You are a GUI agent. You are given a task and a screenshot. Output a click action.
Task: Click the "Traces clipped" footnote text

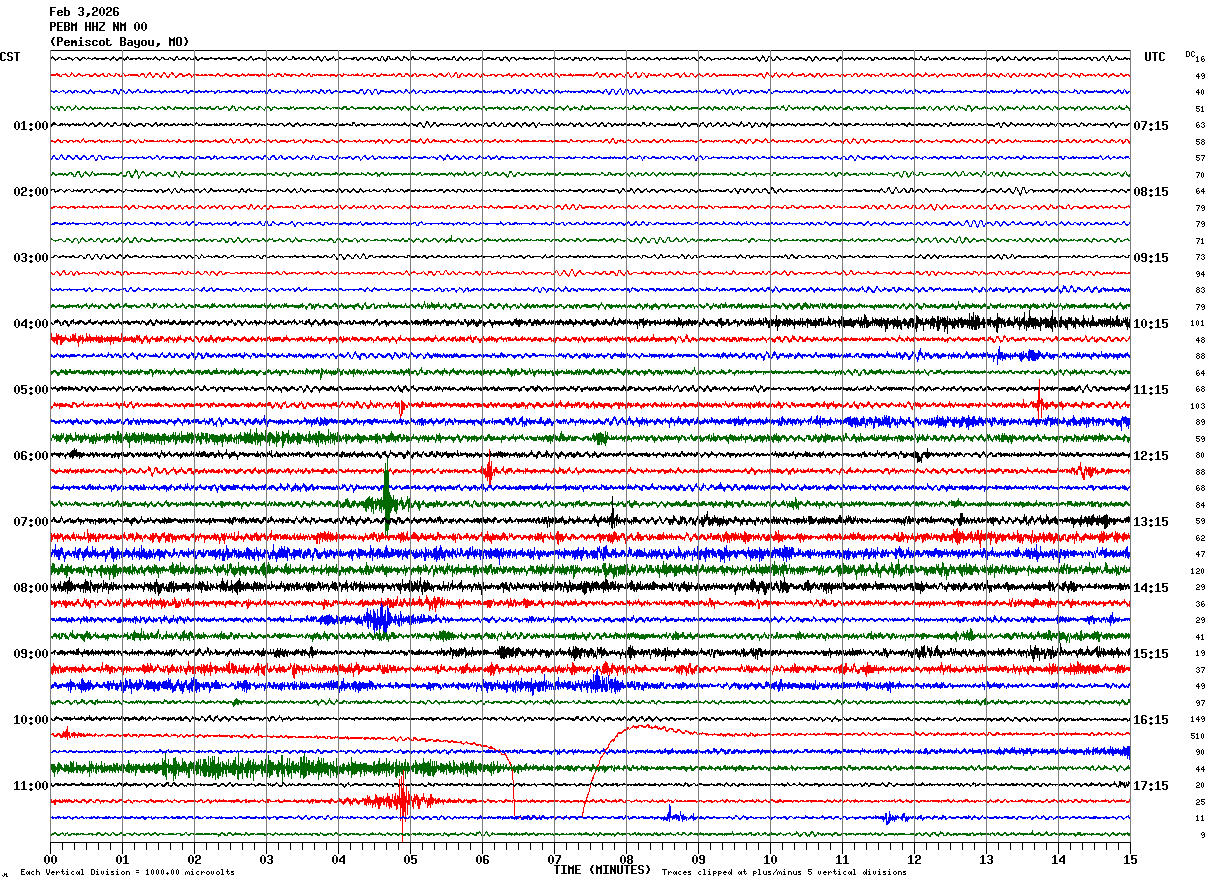[784, 873]
